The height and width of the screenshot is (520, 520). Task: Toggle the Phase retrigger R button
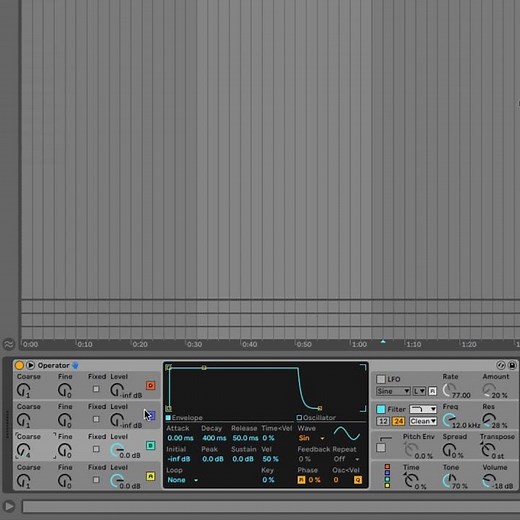coord(301,480)
